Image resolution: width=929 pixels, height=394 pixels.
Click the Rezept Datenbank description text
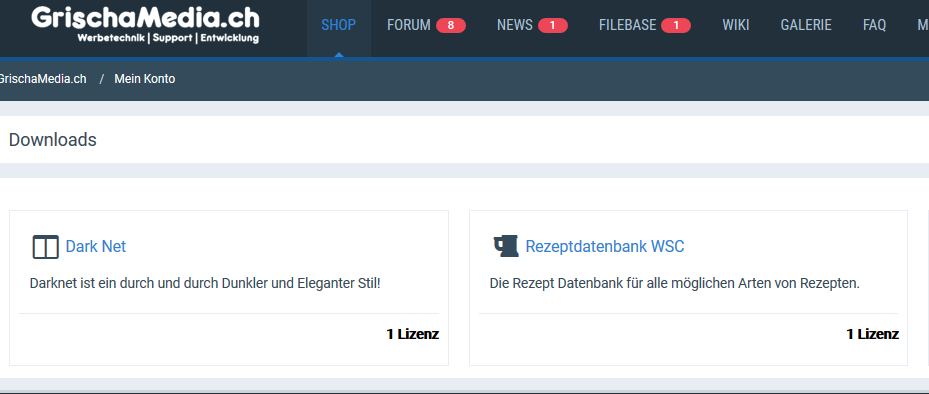[674, 283]
